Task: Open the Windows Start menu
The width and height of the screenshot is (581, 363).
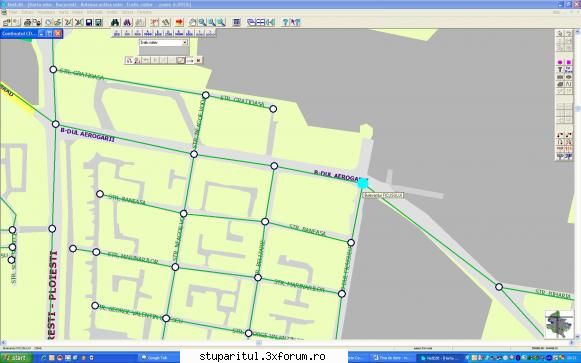Action: tap(16, 358)
